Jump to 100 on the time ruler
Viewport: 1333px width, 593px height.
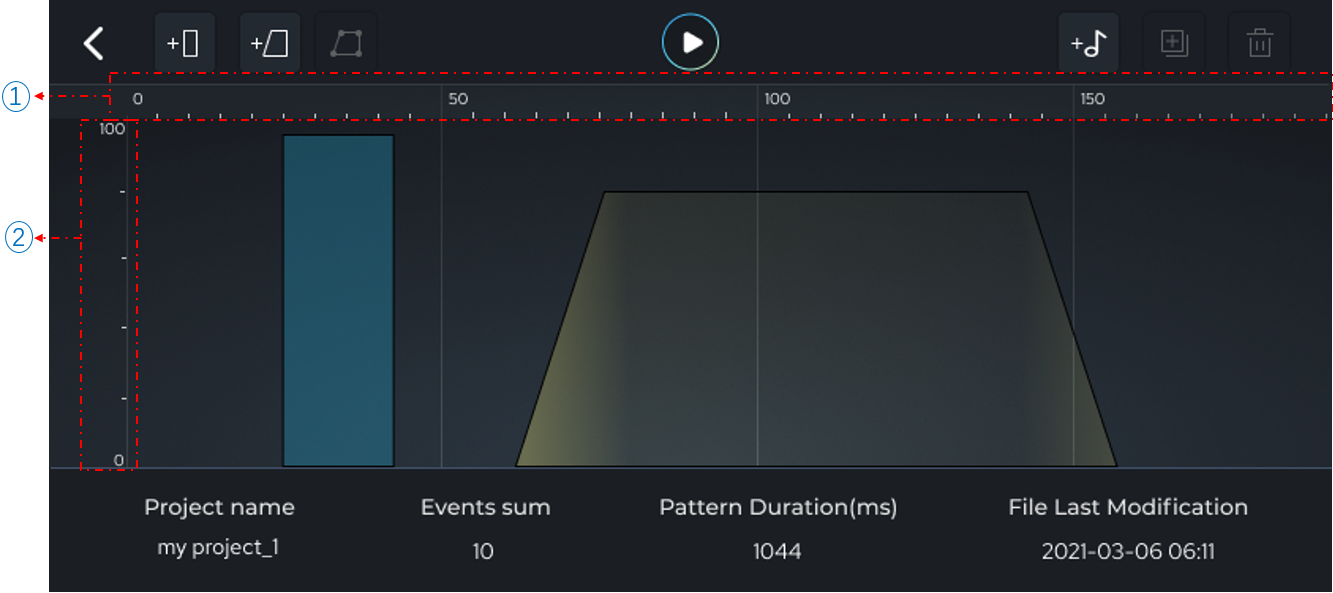tap(777, 99)
